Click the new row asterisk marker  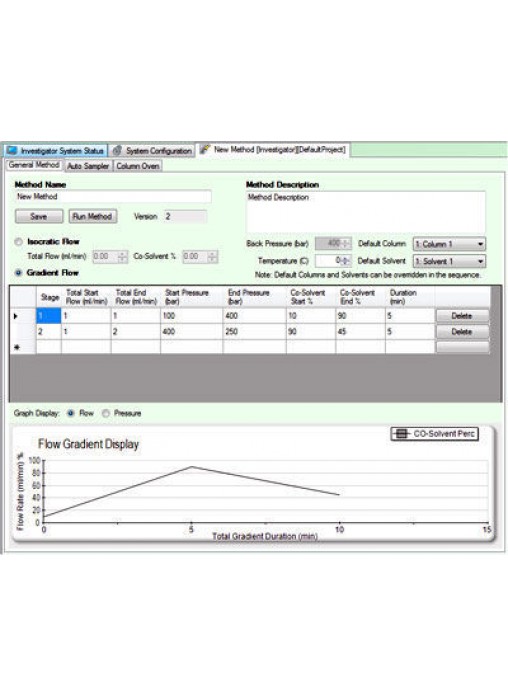(x=17, y=347)
